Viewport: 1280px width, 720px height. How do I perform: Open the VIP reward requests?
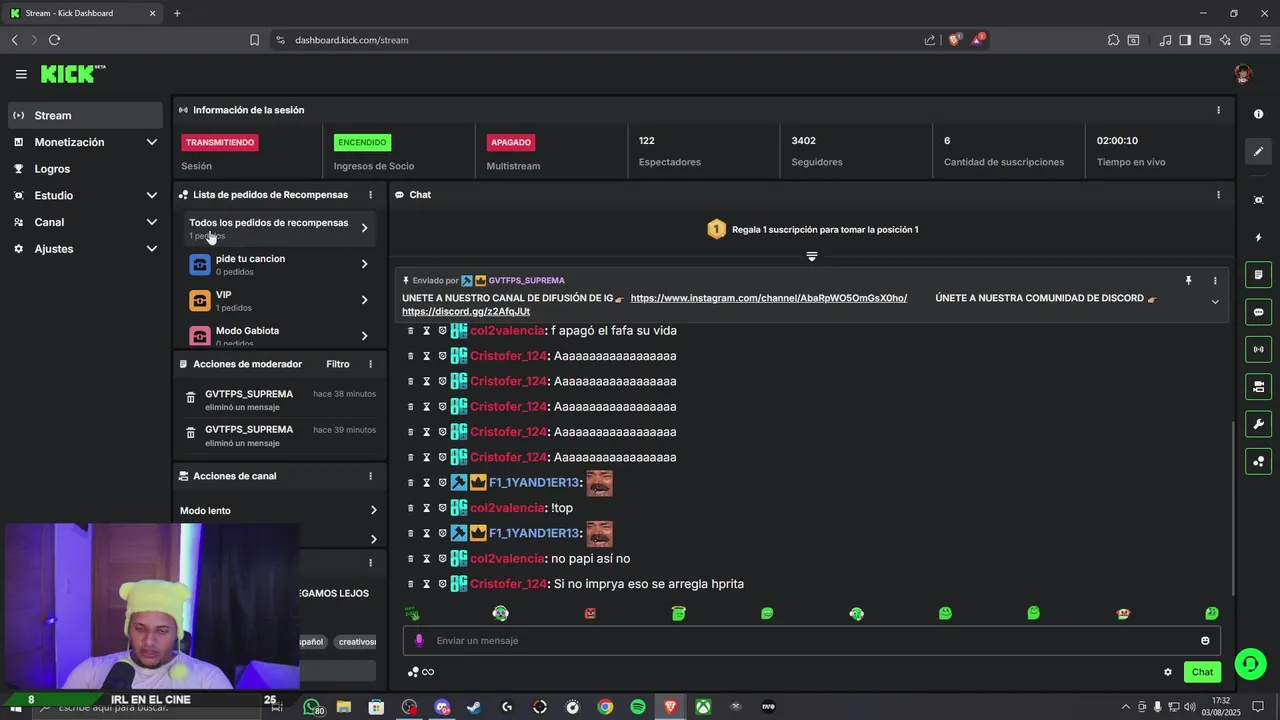(279, 300)
